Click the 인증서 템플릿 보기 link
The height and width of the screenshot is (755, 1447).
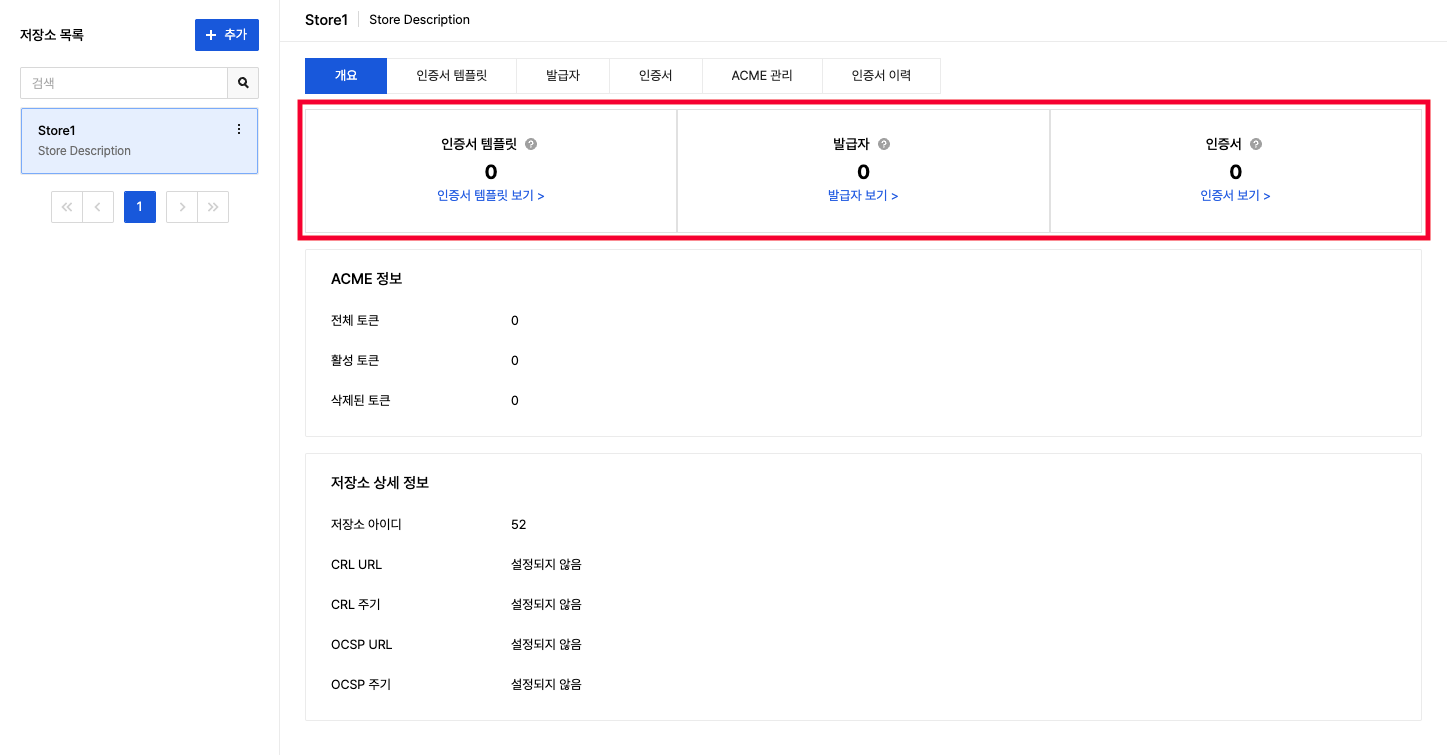490,196
